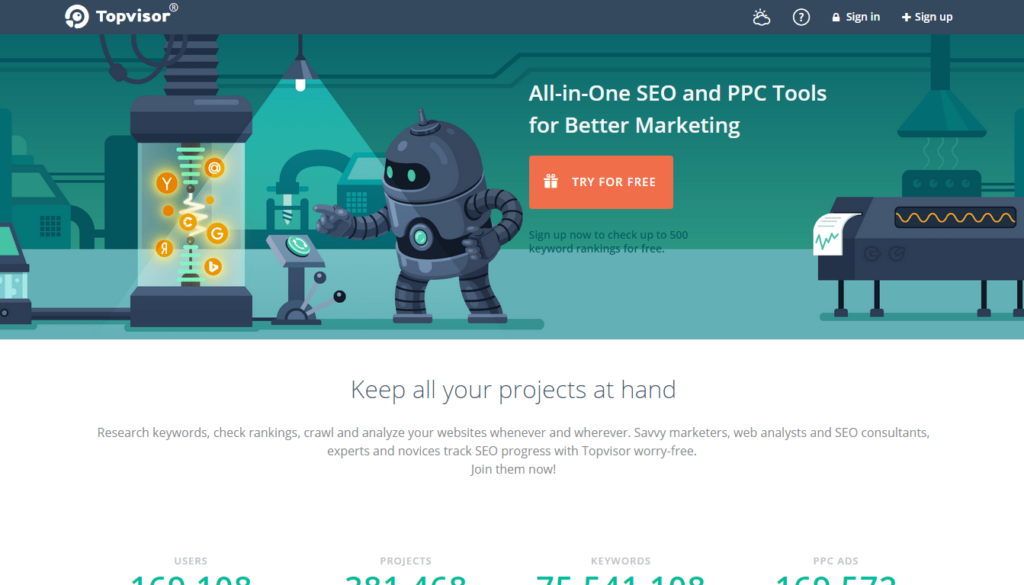Click the lock icon beside Sign in
The image size is (1024, 585).
836,18
